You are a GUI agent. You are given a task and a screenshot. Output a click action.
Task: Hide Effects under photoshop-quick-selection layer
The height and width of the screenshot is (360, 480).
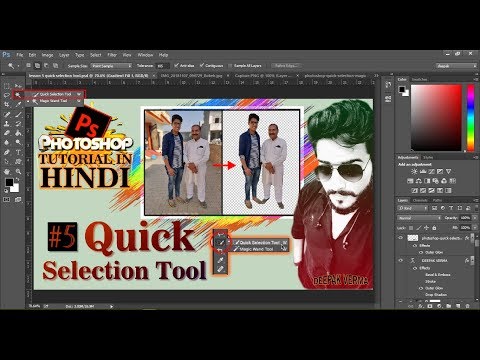point(415,245)
